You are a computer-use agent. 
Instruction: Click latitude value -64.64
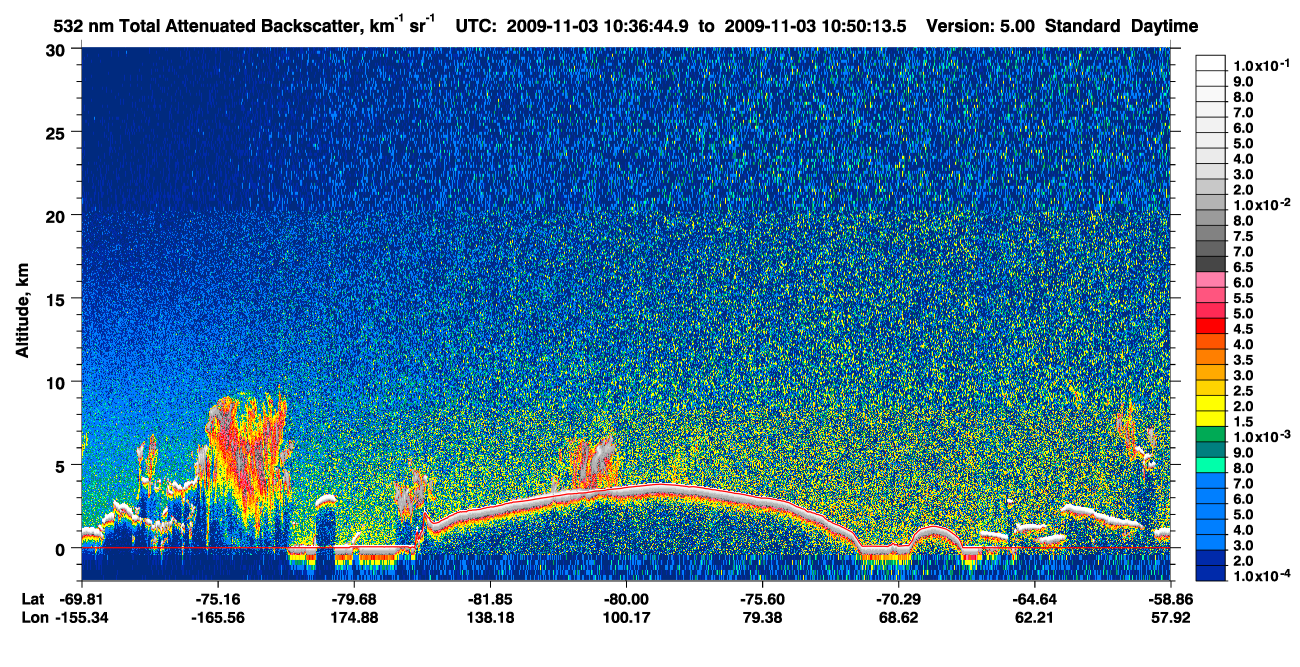pyautogui.click(x=1033, y=600)
